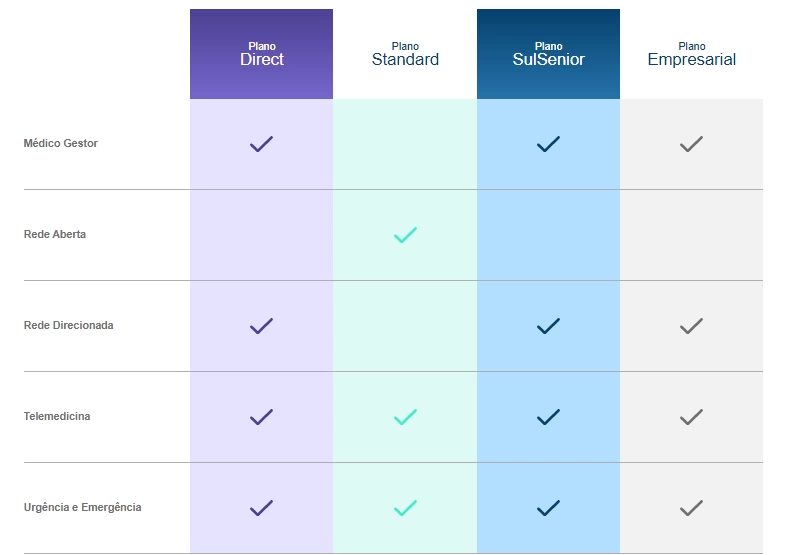Click Médico Gestor checkmark under Plano Direct
The width and height of the screenshot is (797, 555).
click(261, 144)
